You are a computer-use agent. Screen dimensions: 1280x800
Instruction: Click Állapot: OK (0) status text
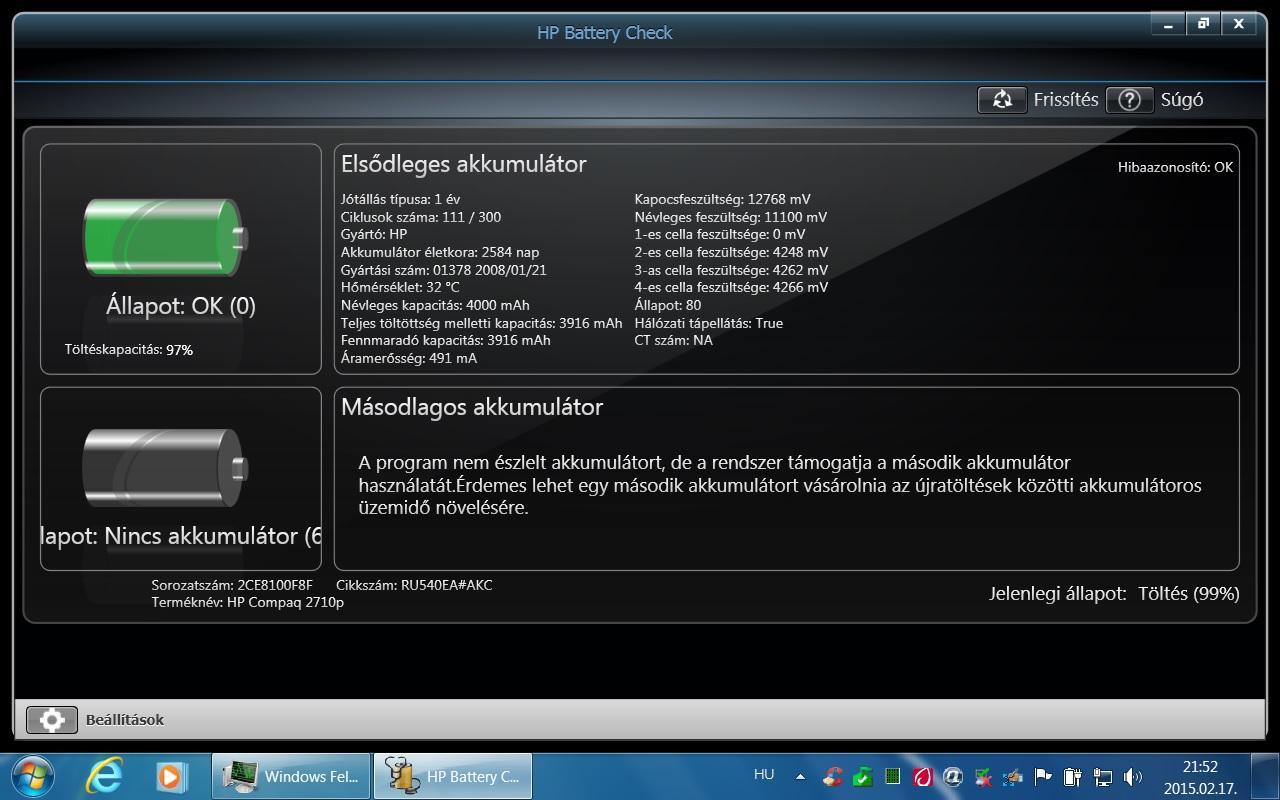[181, 306]
